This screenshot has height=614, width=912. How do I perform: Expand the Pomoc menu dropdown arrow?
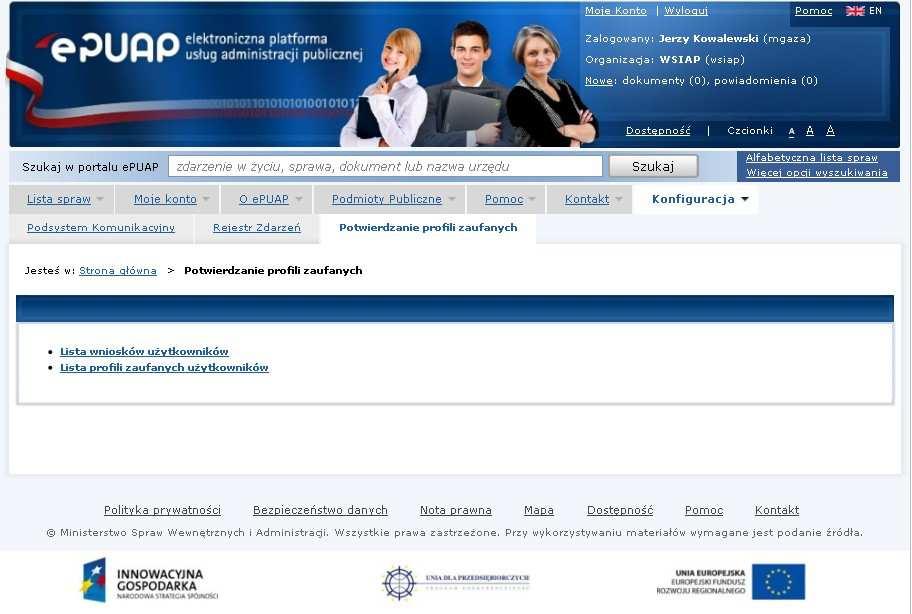coord(532,199)
